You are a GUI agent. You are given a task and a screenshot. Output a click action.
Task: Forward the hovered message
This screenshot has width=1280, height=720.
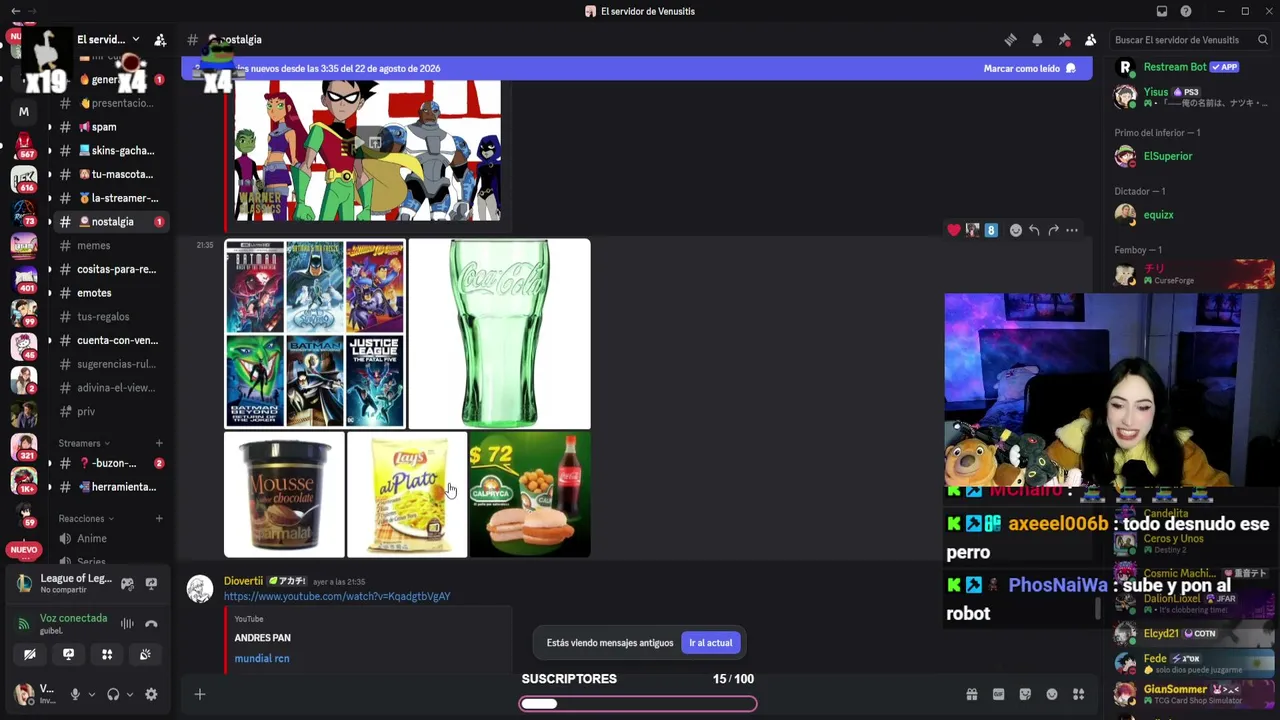[1053, 230]
